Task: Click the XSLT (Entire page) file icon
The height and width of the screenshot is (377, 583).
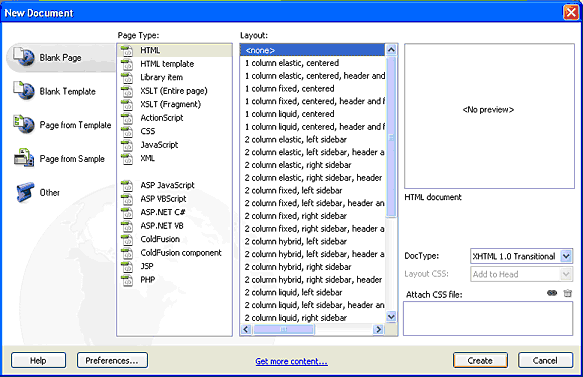Action: (x=127, y=91)
